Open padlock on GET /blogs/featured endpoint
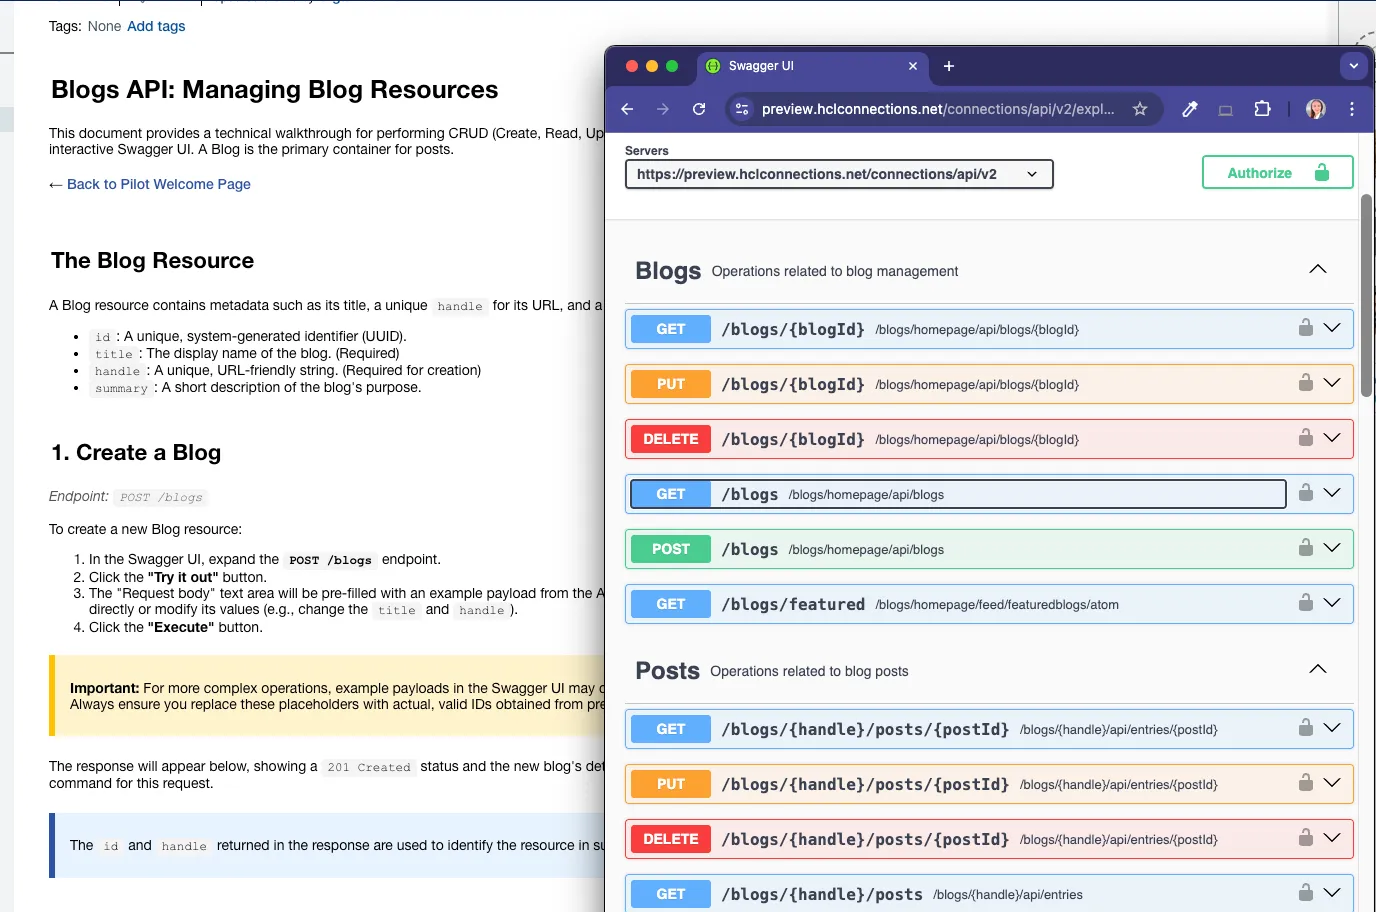The height and width of the screenshot is (912, 1376). (1305, 603)
